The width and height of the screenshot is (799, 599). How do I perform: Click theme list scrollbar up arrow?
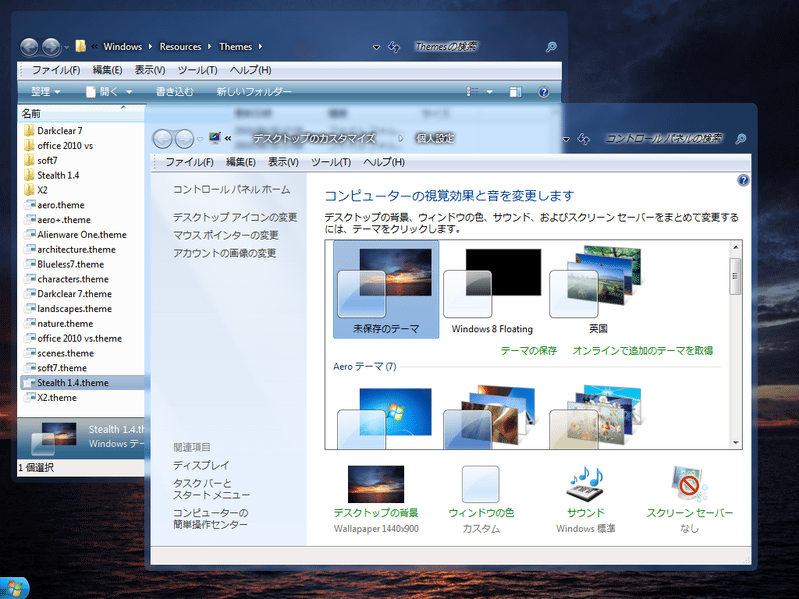(x=735, y=247)
